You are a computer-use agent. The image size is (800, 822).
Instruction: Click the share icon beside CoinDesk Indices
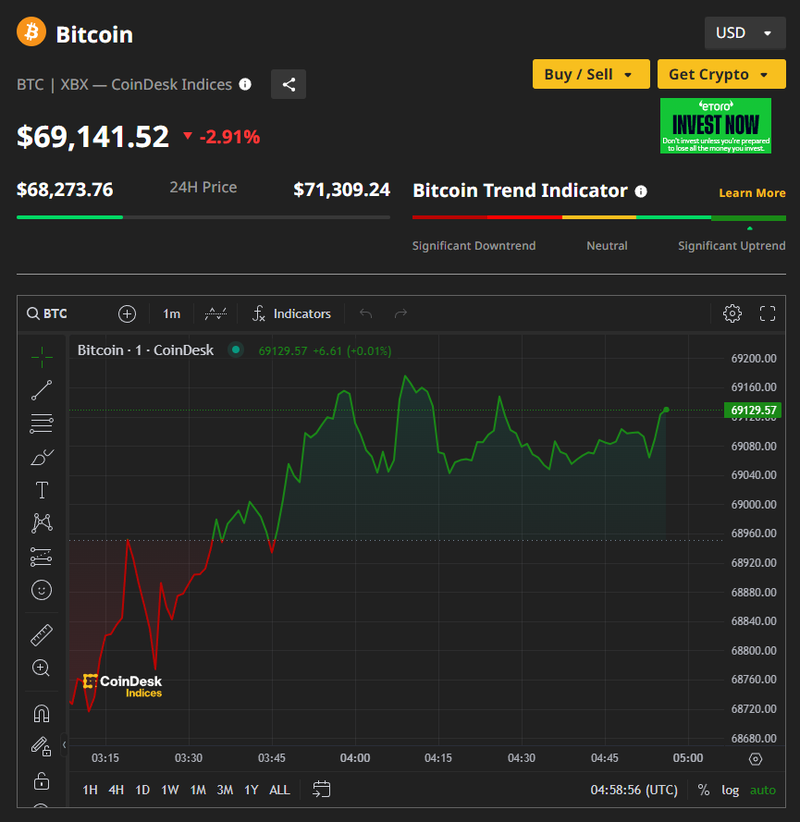tap(288, 85)
